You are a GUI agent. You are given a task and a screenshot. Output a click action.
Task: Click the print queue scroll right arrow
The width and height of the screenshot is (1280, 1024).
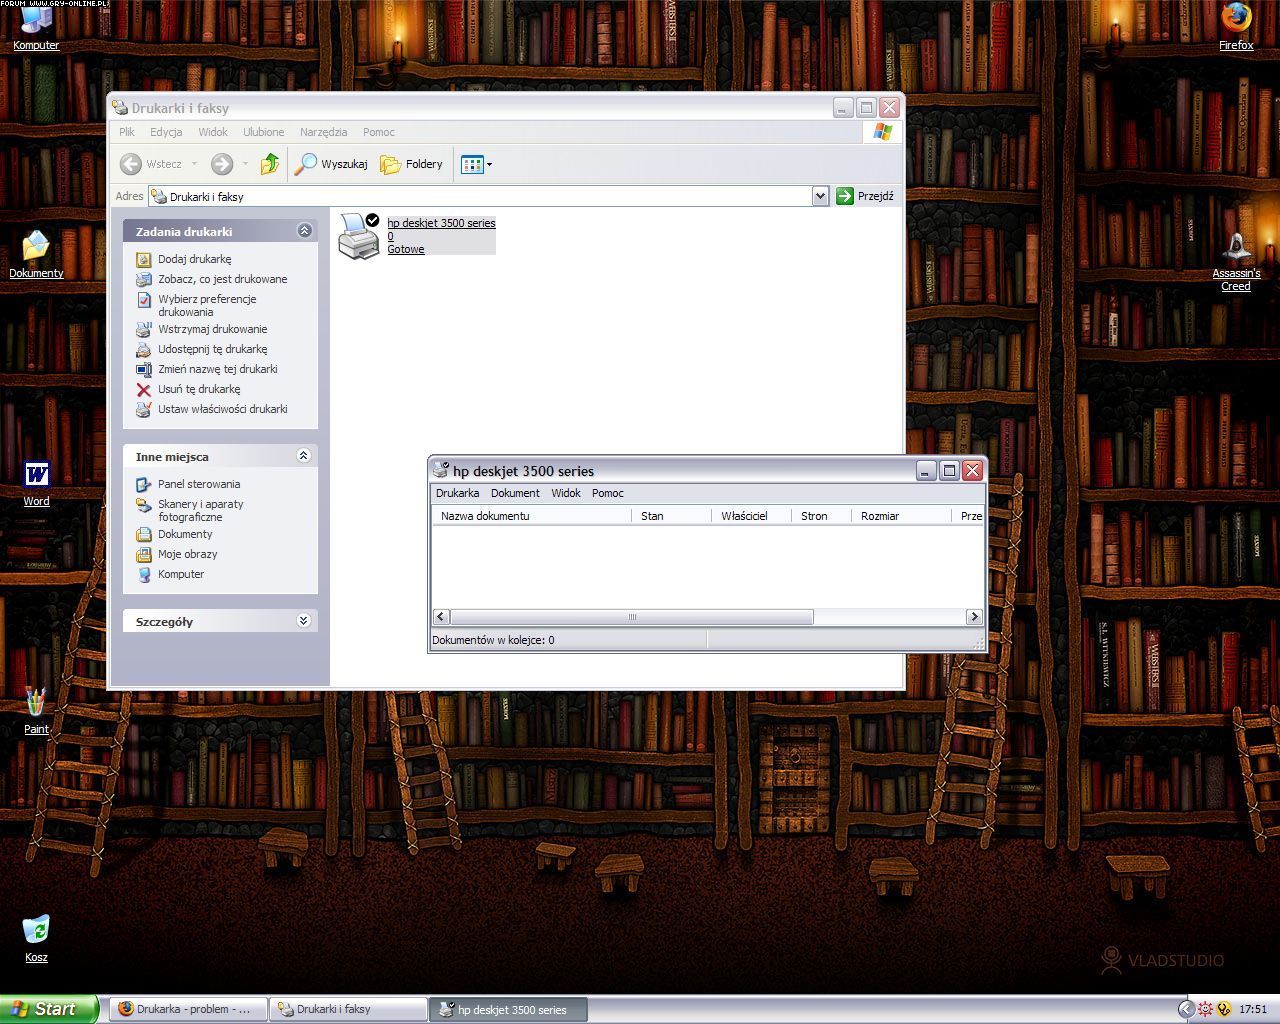coord(974,617)
